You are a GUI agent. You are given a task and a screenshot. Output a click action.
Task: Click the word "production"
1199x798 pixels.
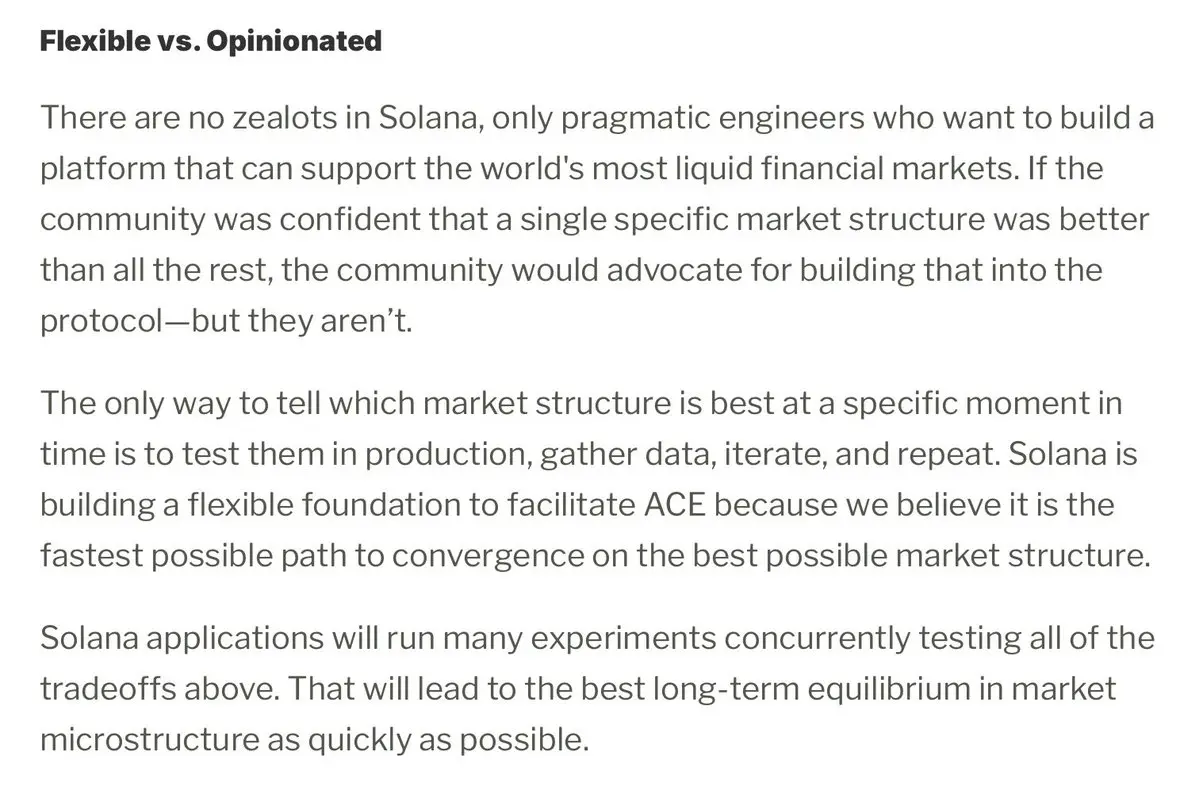click(x=448, y=456)
